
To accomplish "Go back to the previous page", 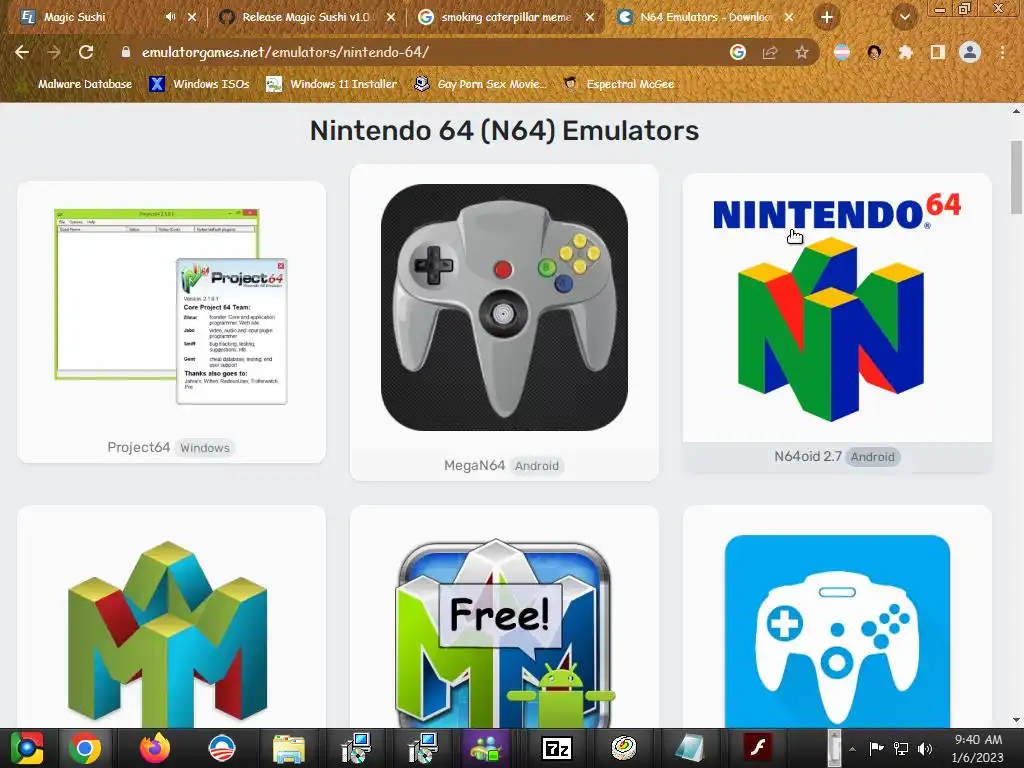I will (22, 52).
